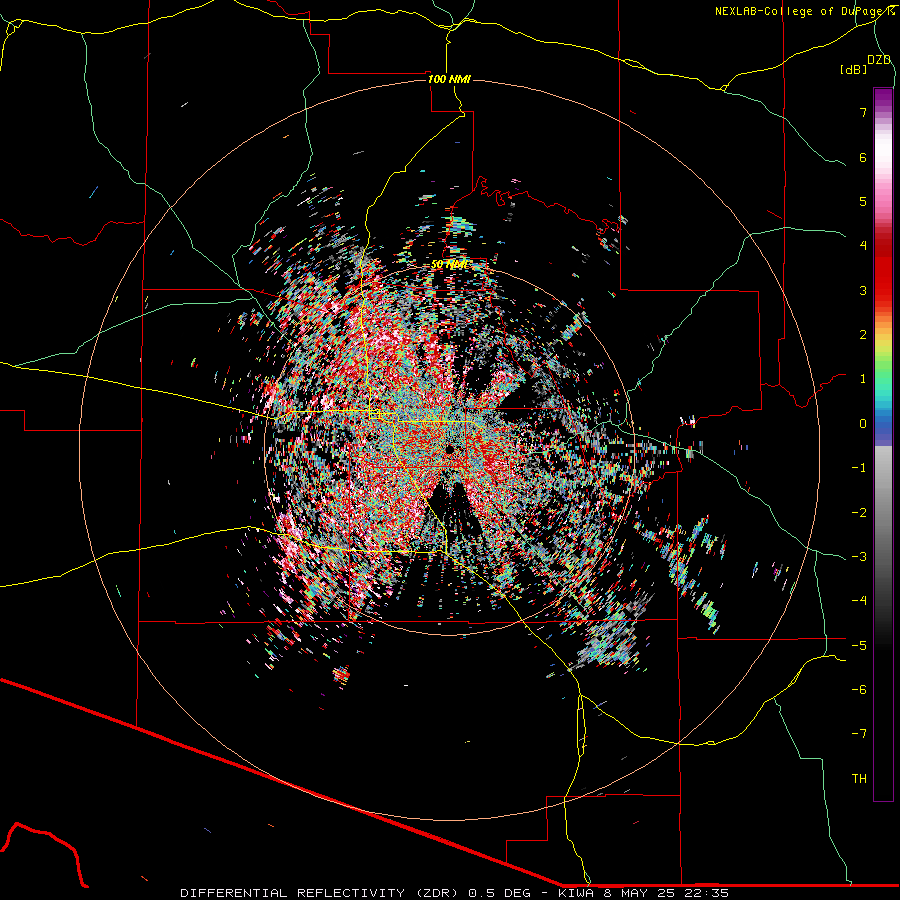
Task: Click the DZD legend title
Action: click(879, 60)
